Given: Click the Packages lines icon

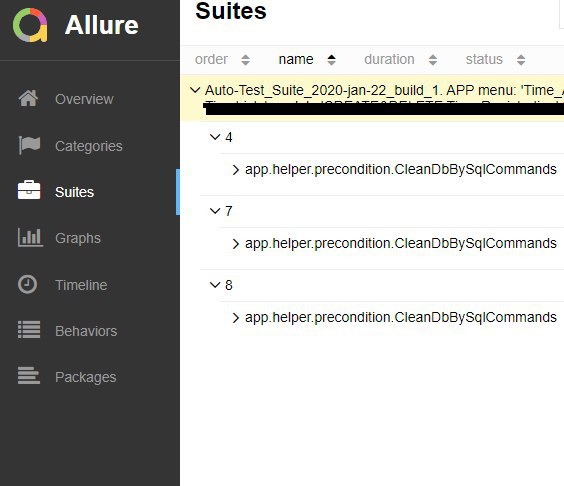Looking at the screenshot, I should [x=29, y=376].
